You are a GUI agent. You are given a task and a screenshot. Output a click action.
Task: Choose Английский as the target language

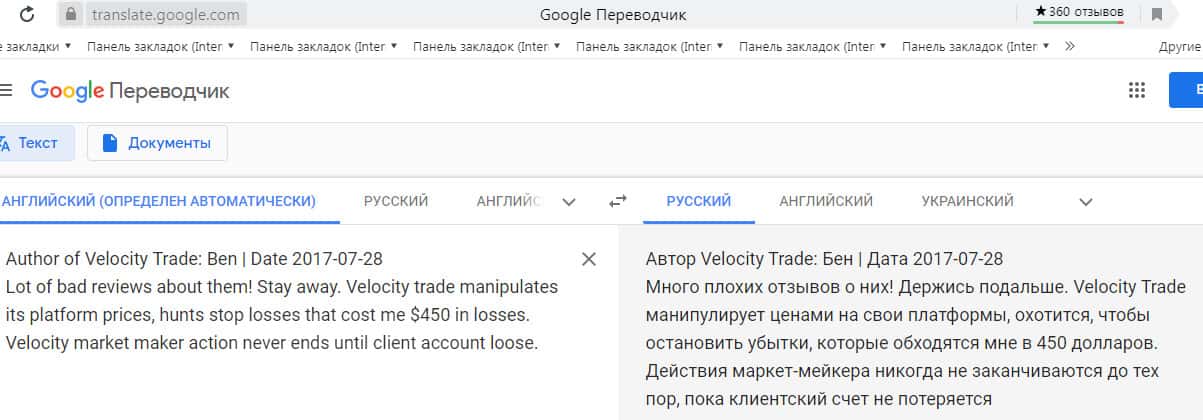pos(826,201)
